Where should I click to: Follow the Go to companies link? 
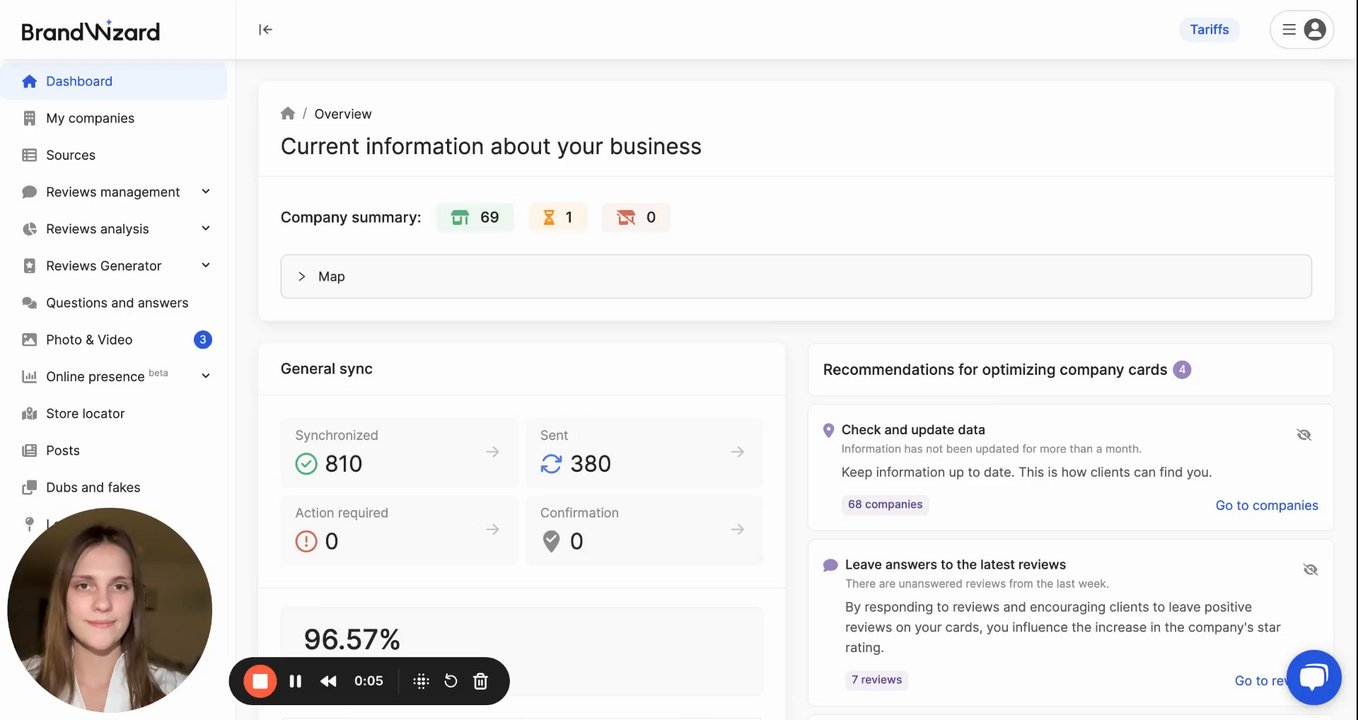(x=1266, y=505)
